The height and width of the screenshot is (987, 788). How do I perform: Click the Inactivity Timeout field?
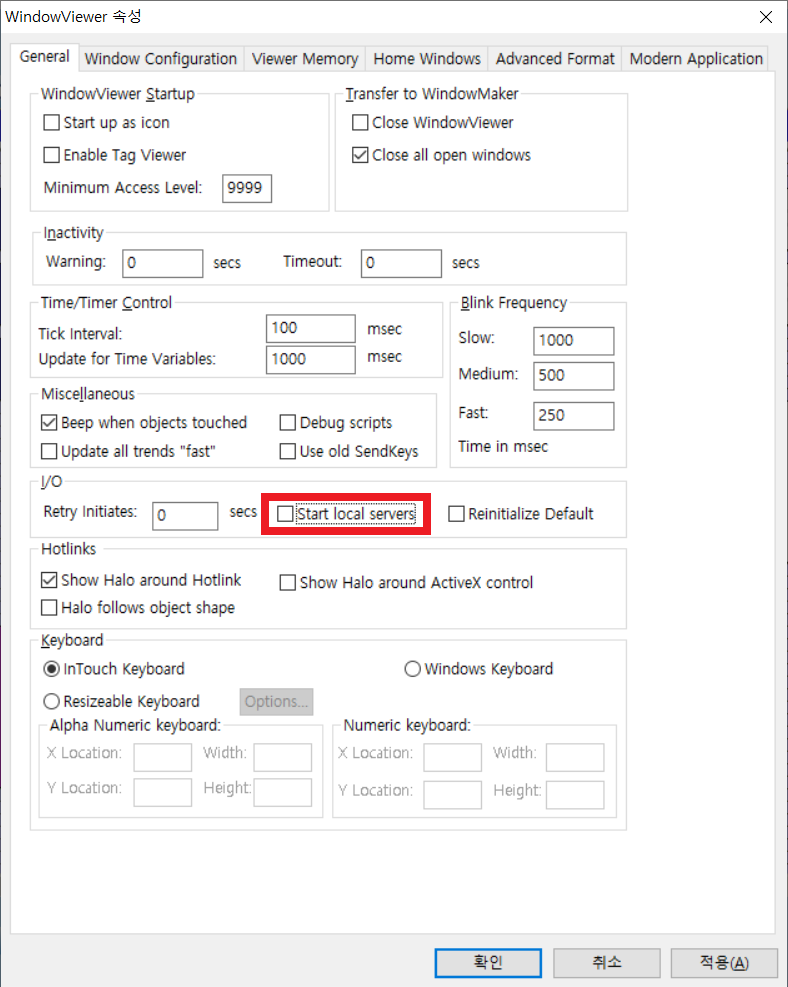402,263
